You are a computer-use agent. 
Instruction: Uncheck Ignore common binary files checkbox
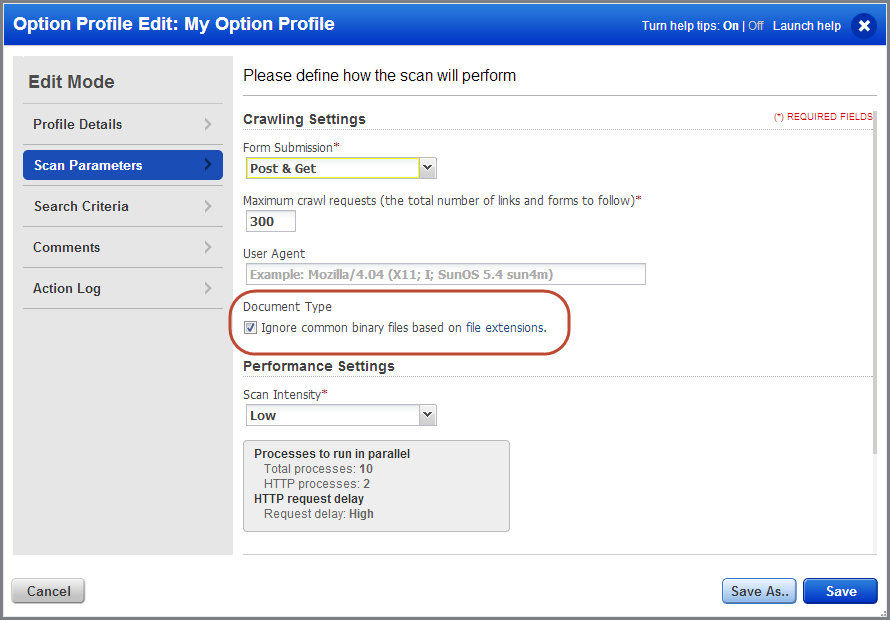[250, 328]
